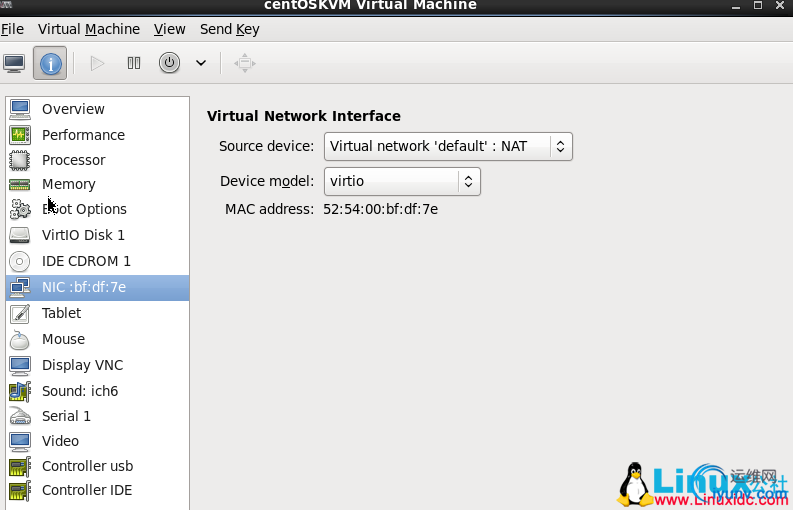Click the fullscreen toolbar icon
Screen dimensions: 793x510
click(x=245, y=63)
